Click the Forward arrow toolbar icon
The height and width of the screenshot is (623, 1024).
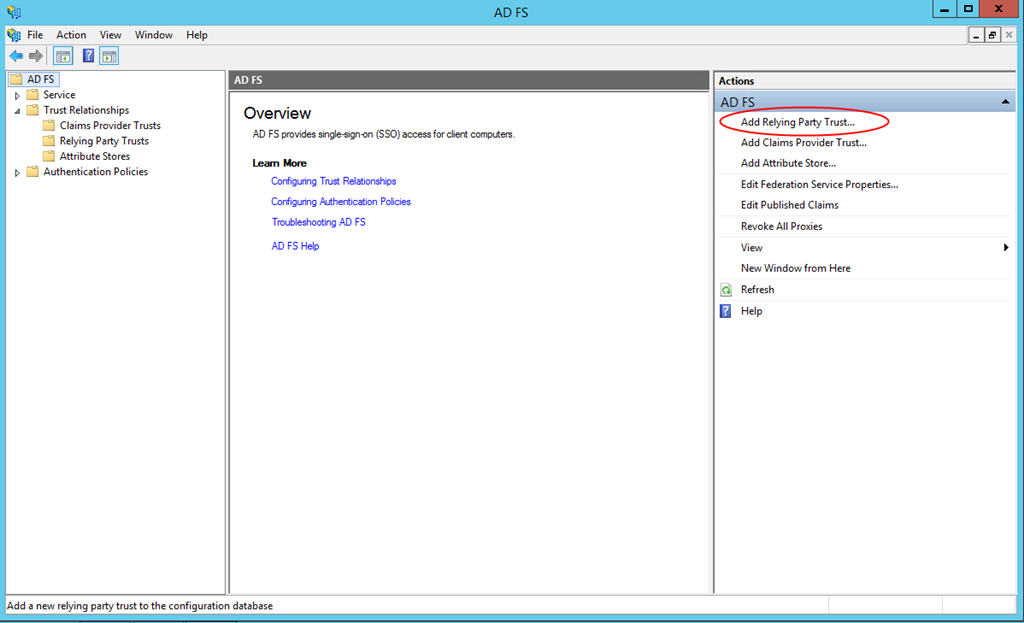(x=36, y=56)
